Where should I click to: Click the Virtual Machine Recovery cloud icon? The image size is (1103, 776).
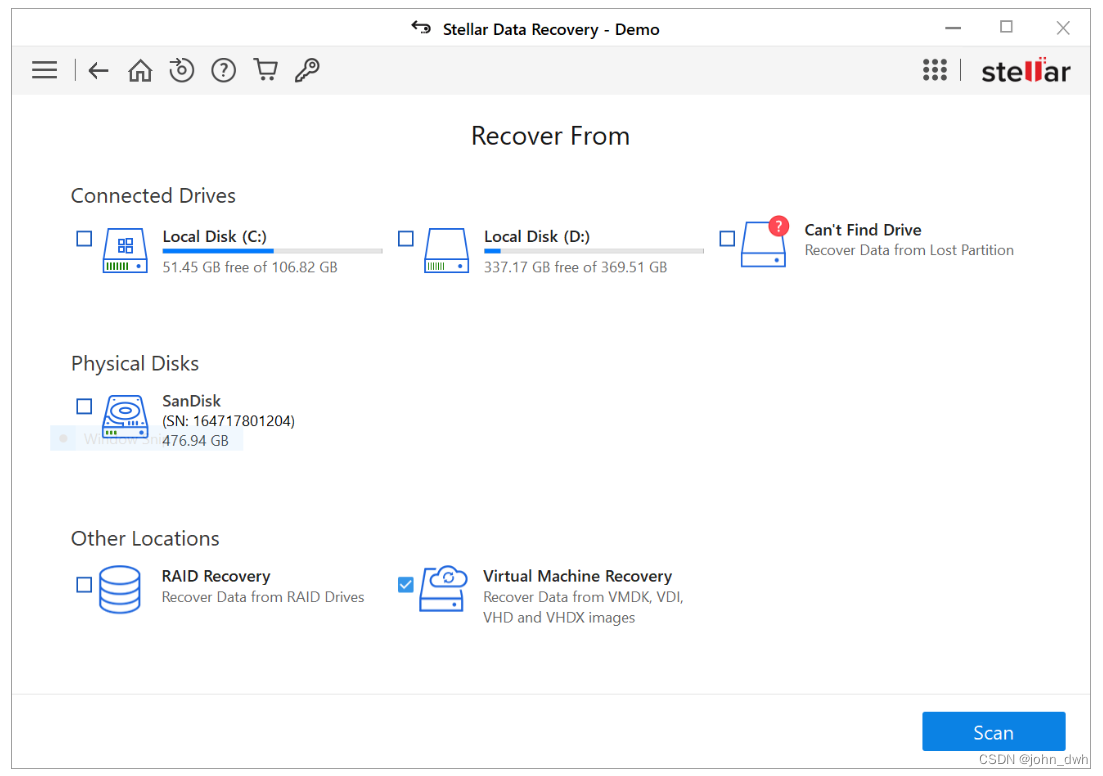(443, 588)
